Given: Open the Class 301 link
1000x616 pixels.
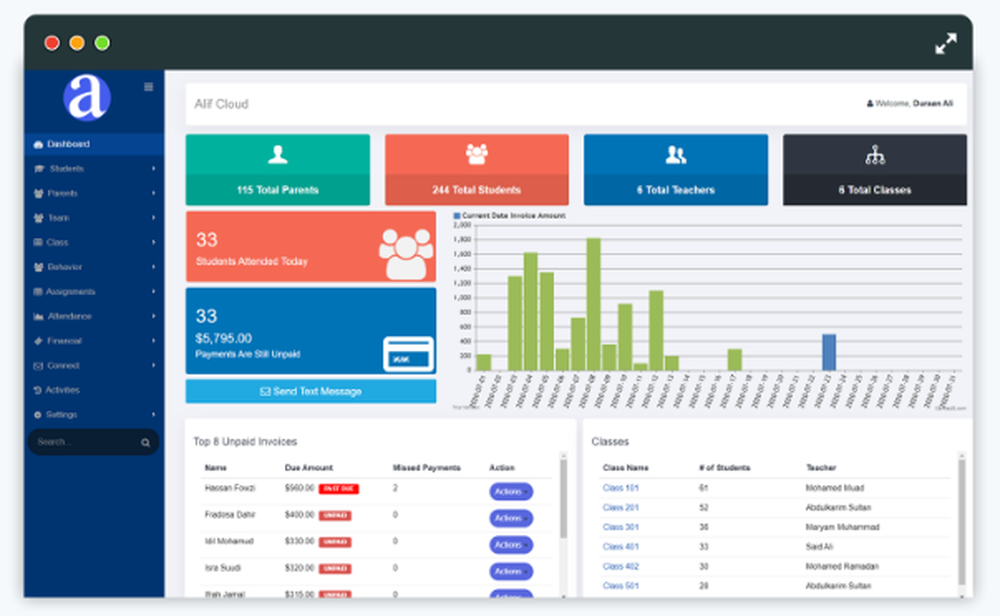Looking at the screenshot, I should (x=621, y=527).
